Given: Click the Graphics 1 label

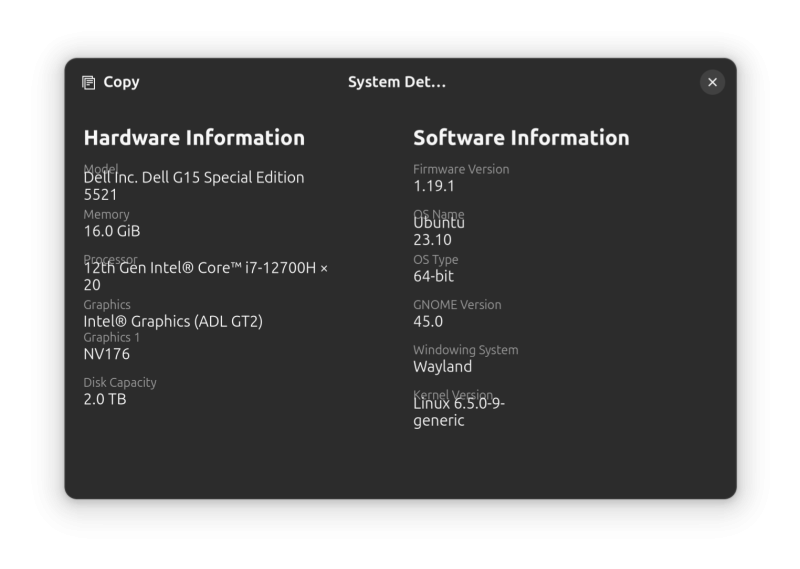Looking at the screenshot, I should (x=112, y=337).
